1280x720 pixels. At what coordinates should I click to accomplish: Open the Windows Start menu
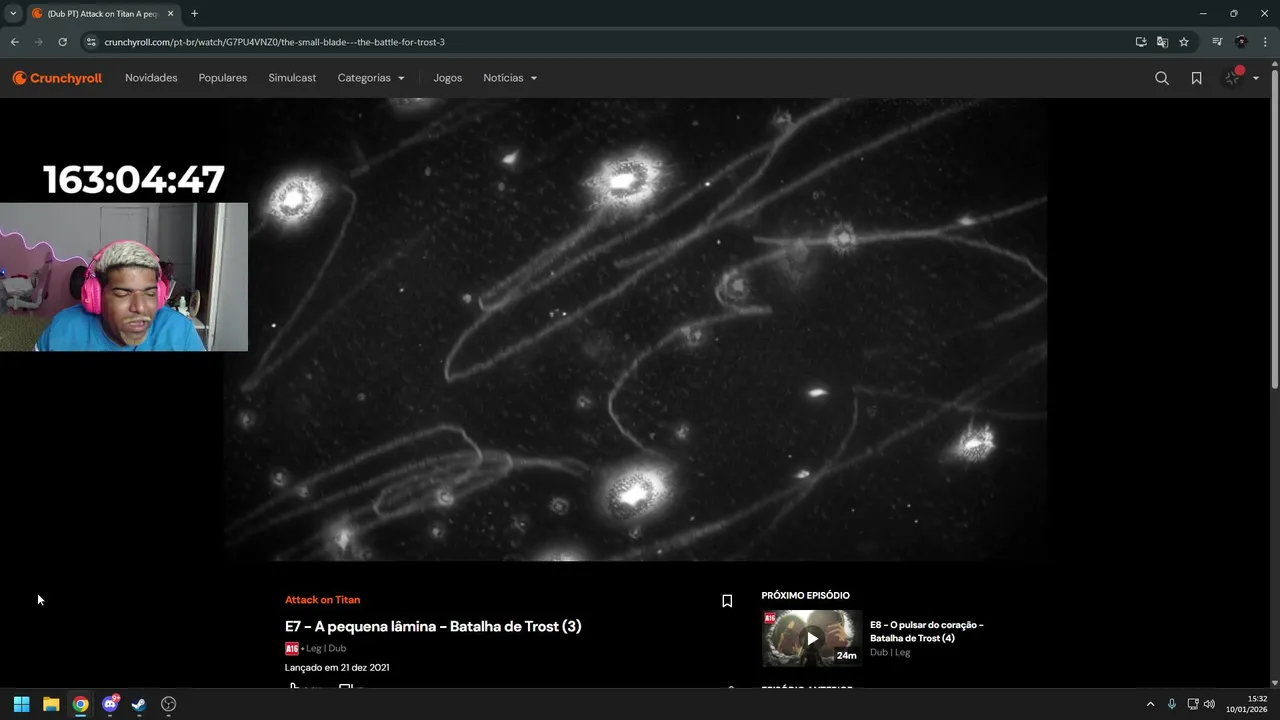21,704
